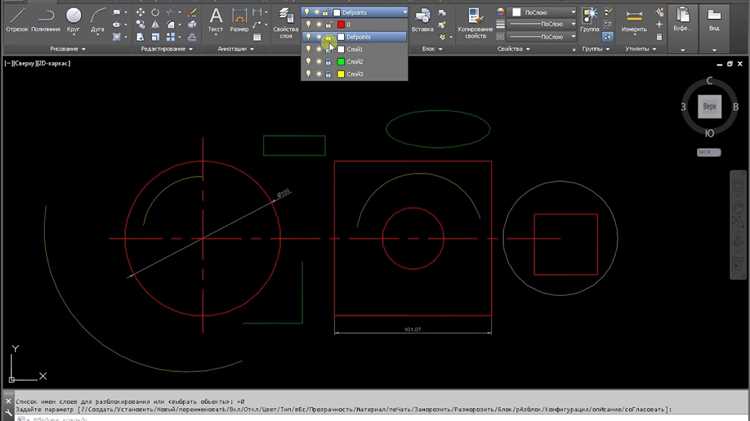This screenshot has width=750, height=421.
Task: Select the Группа (Group) tool
Action: click(590, 20)
